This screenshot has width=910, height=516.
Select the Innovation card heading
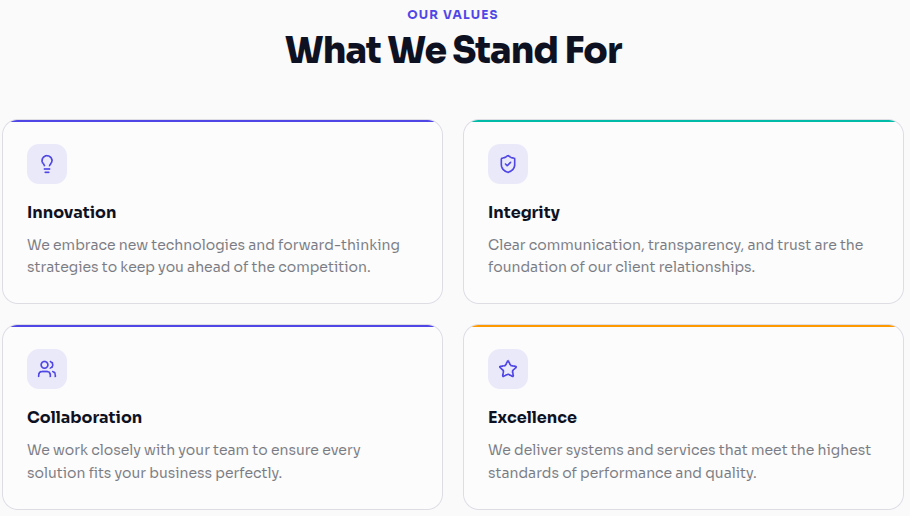click(x=71, y=212)
